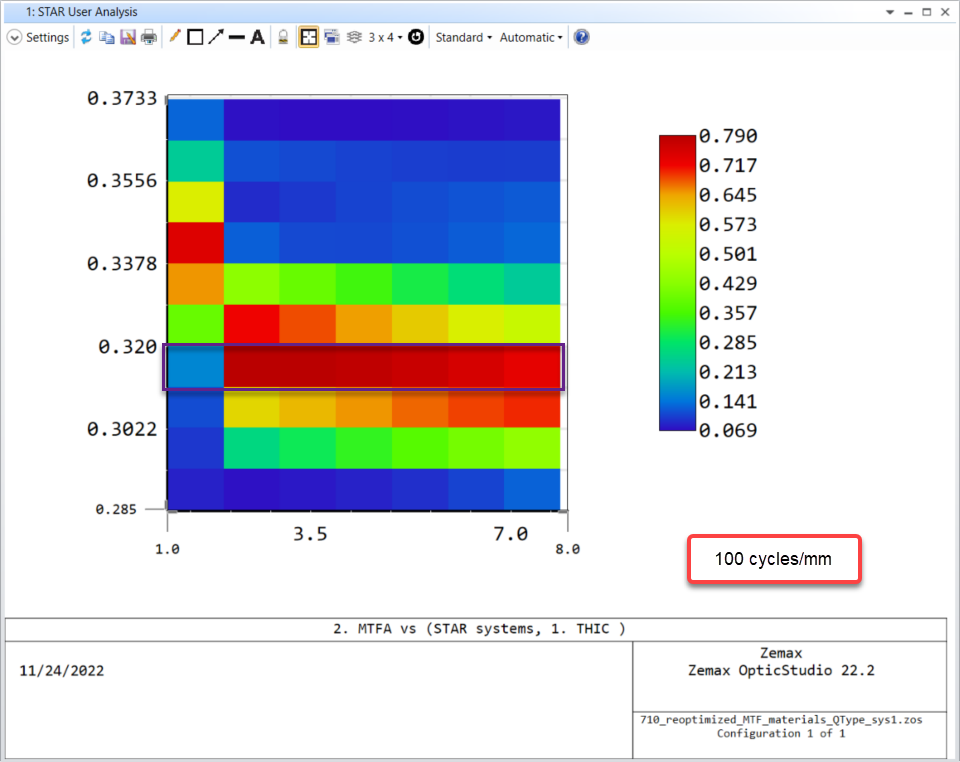The height and width of the screenshot is (762, 960).
Task: Open the help icon
Action: 581,37
